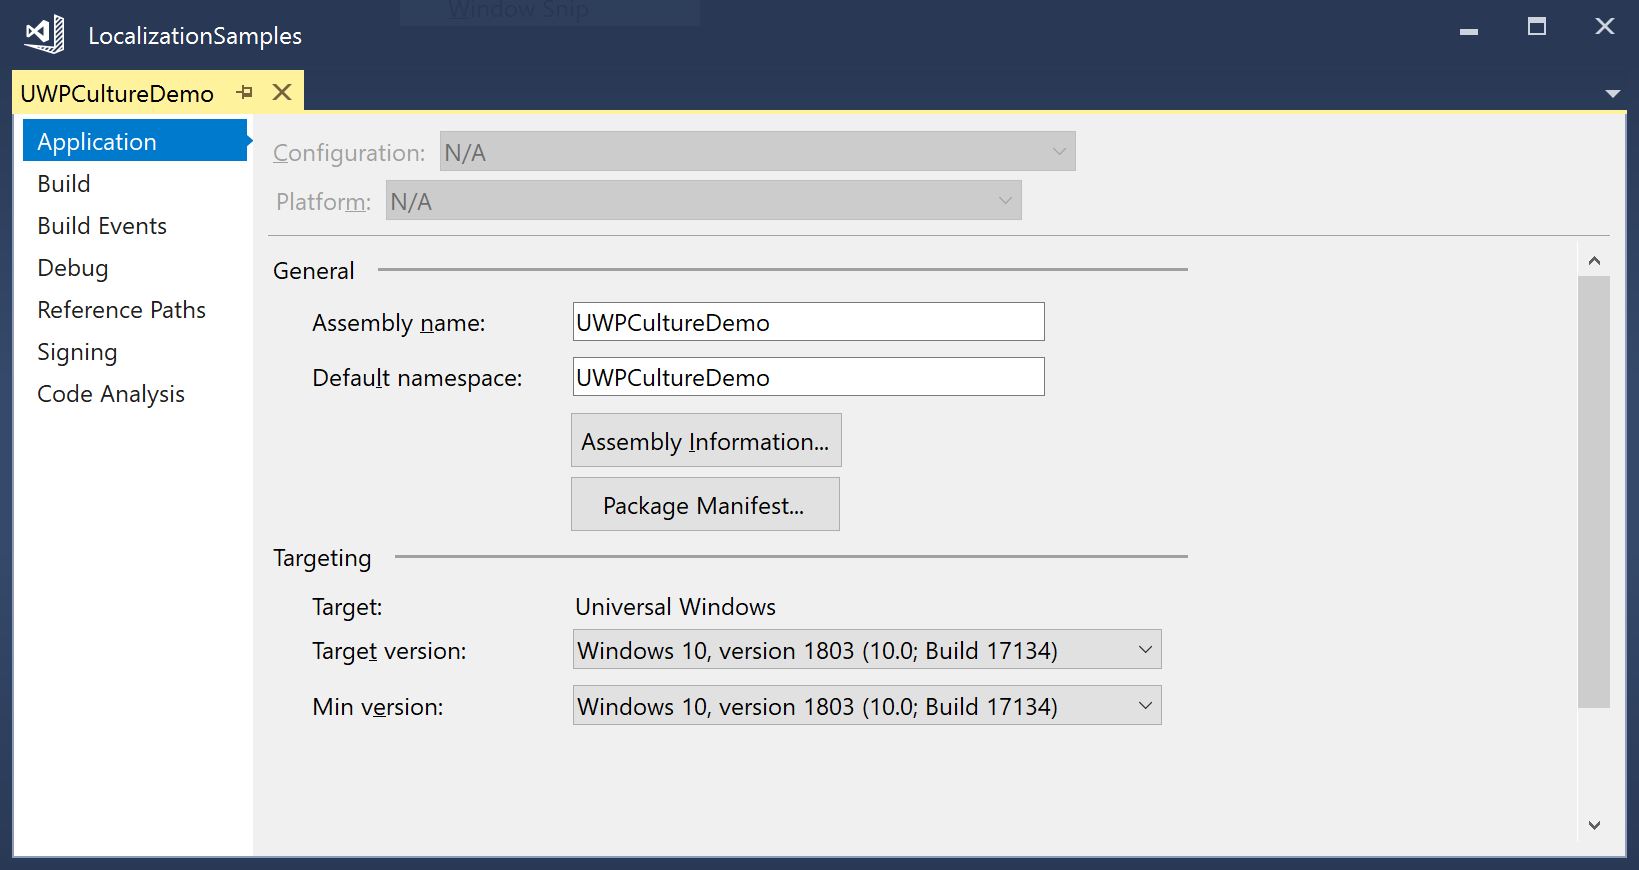Viewport: 1639px width, 870px height.
Task: Close the LocalizationSamples window
Action: pyautogui.click(x=1605, y=27)
